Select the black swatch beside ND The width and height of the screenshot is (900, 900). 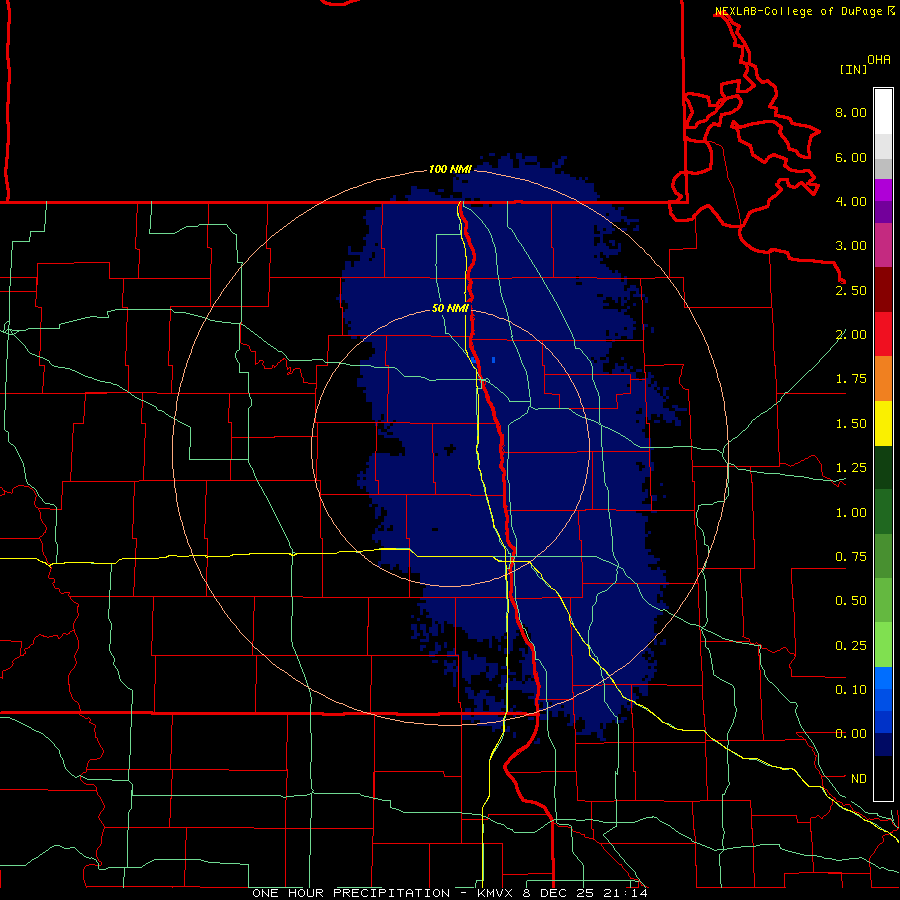(x=883, y=778)
